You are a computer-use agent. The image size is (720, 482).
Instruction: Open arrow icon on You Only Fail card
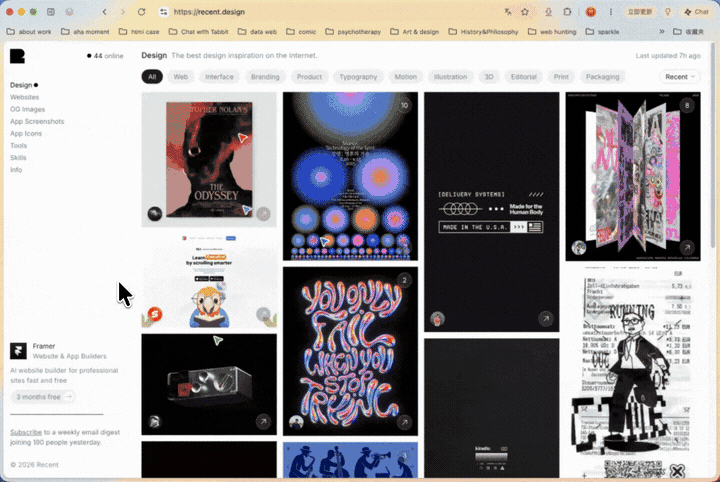[404, 422]
